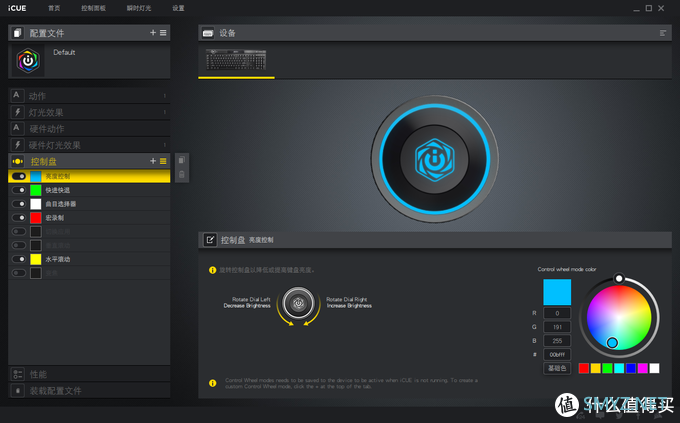The width and height of the screenshot is (680, 423).
Task: Expand the 性能 performance section
Action: (89, 374)
